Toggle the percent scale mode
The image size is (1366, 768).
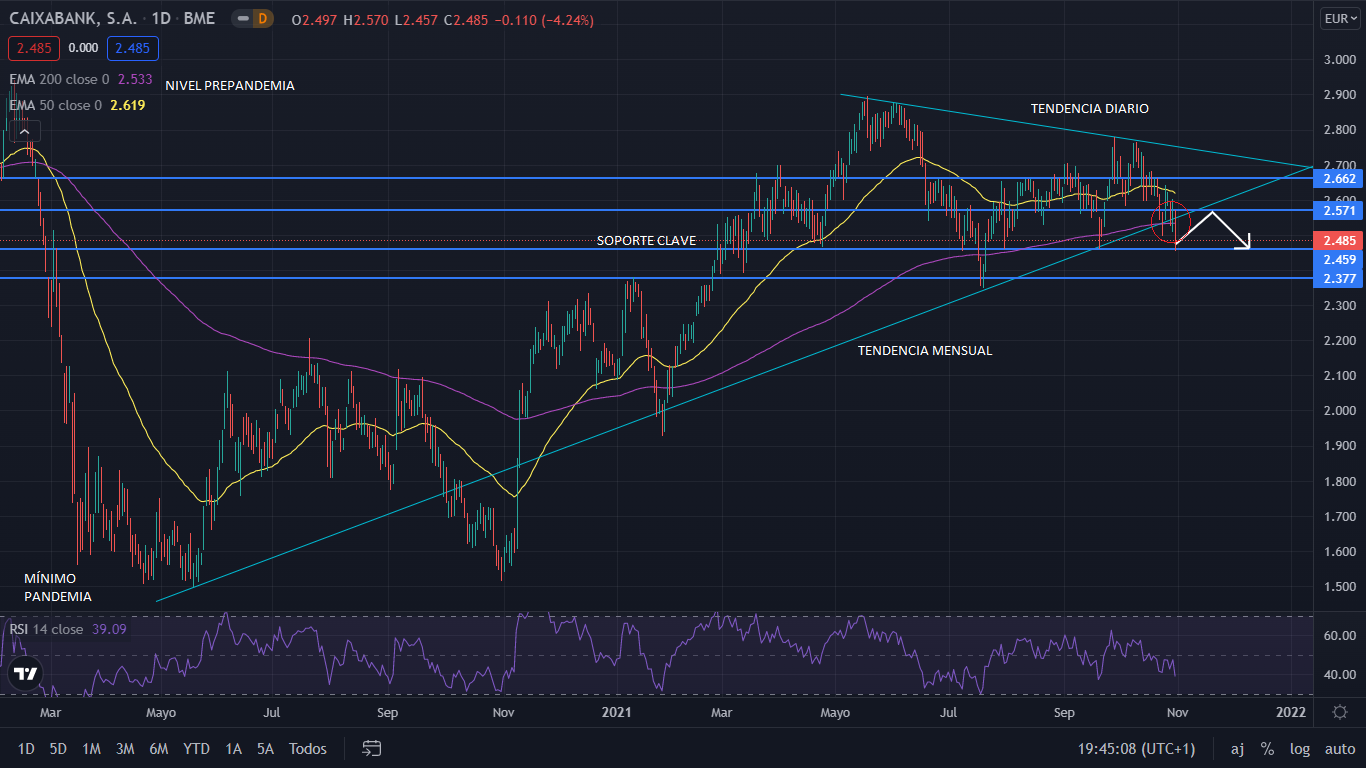tap(1267, 748)
